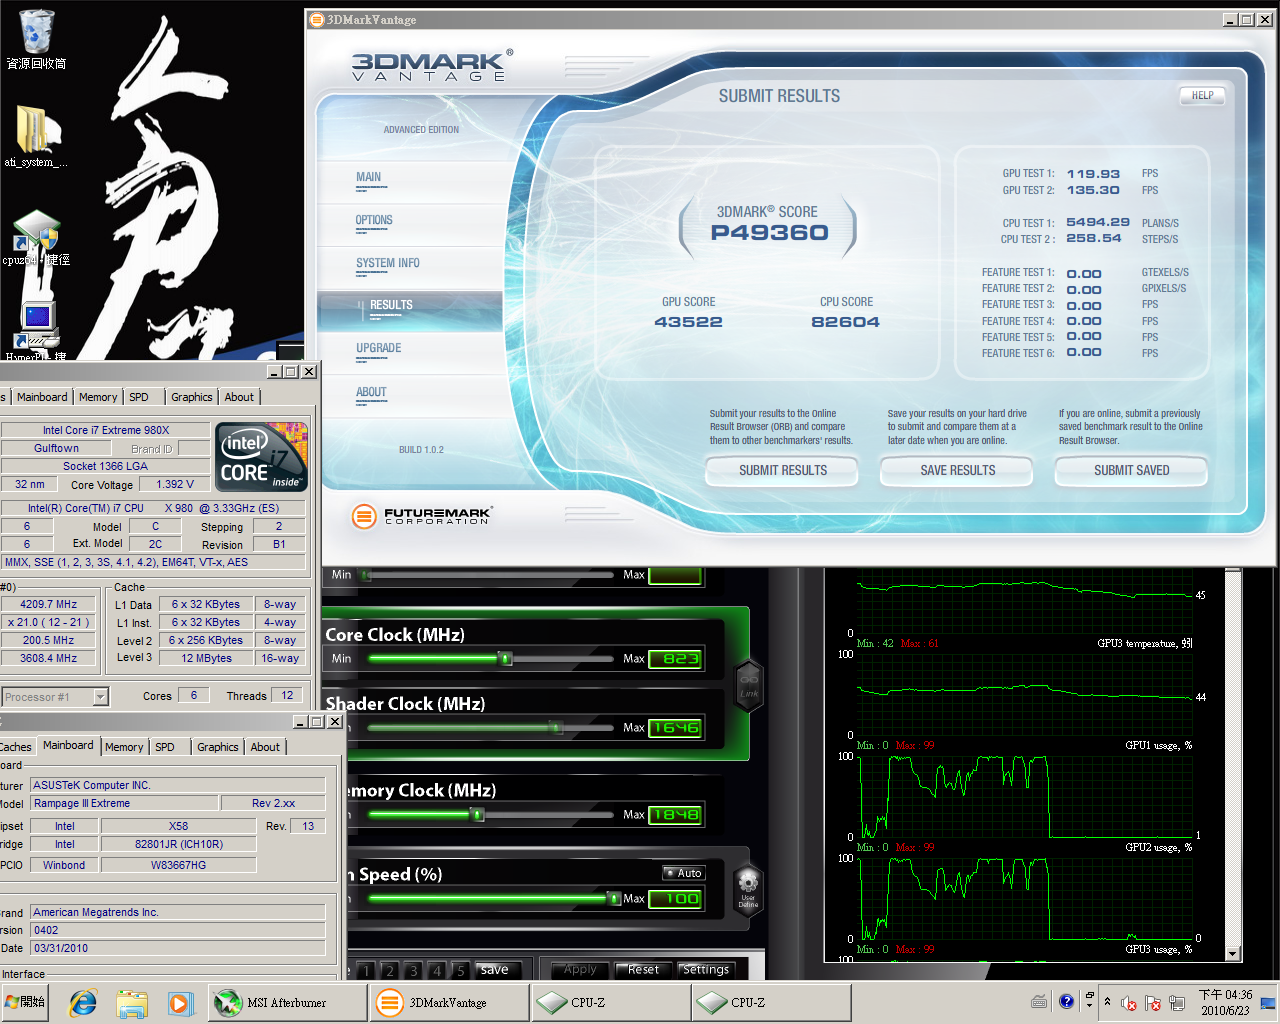Switch to Memory tab in CPU-Z processor window
Image resolution: width=1280 pixels, height=1024 pixels.
click(98, 397)
